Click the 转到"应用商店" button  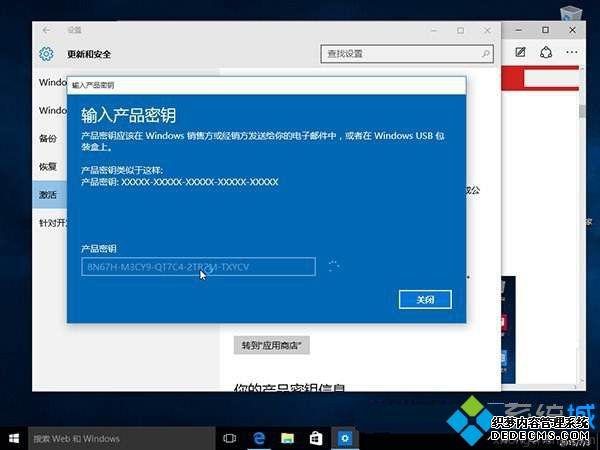tap(272, 346)
